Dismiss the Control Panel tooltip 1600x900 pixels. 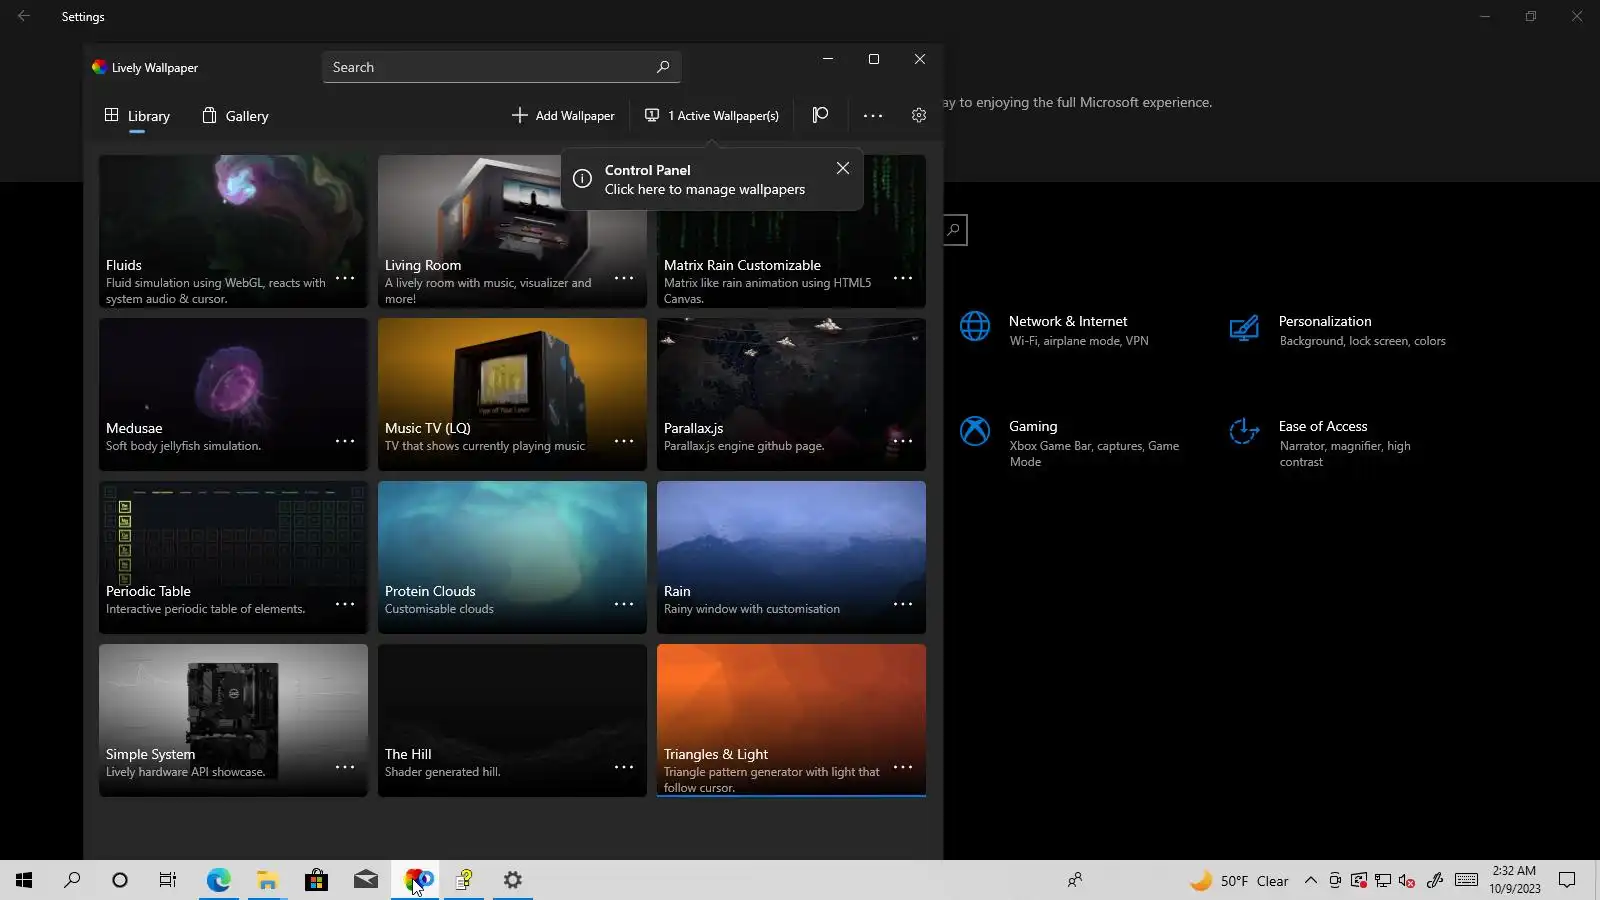842,168
